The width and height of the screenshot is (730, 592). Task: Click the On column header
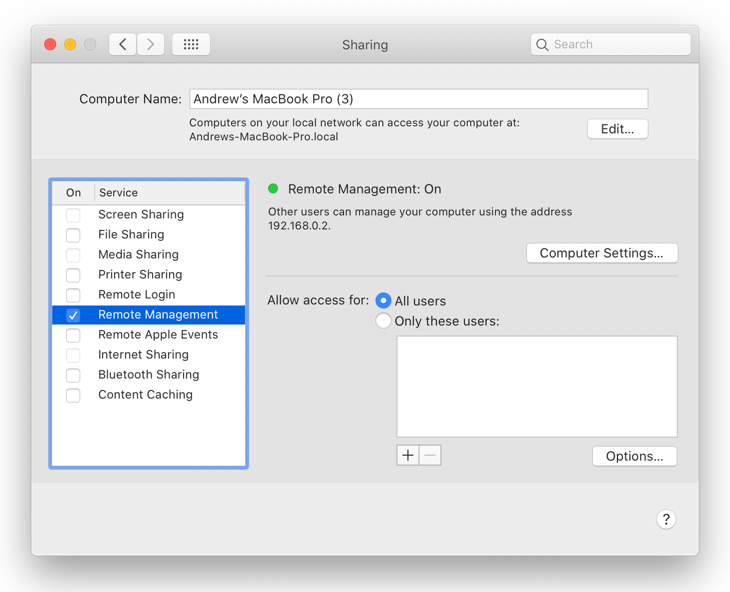pyautogui.click(x=73, y=193)
